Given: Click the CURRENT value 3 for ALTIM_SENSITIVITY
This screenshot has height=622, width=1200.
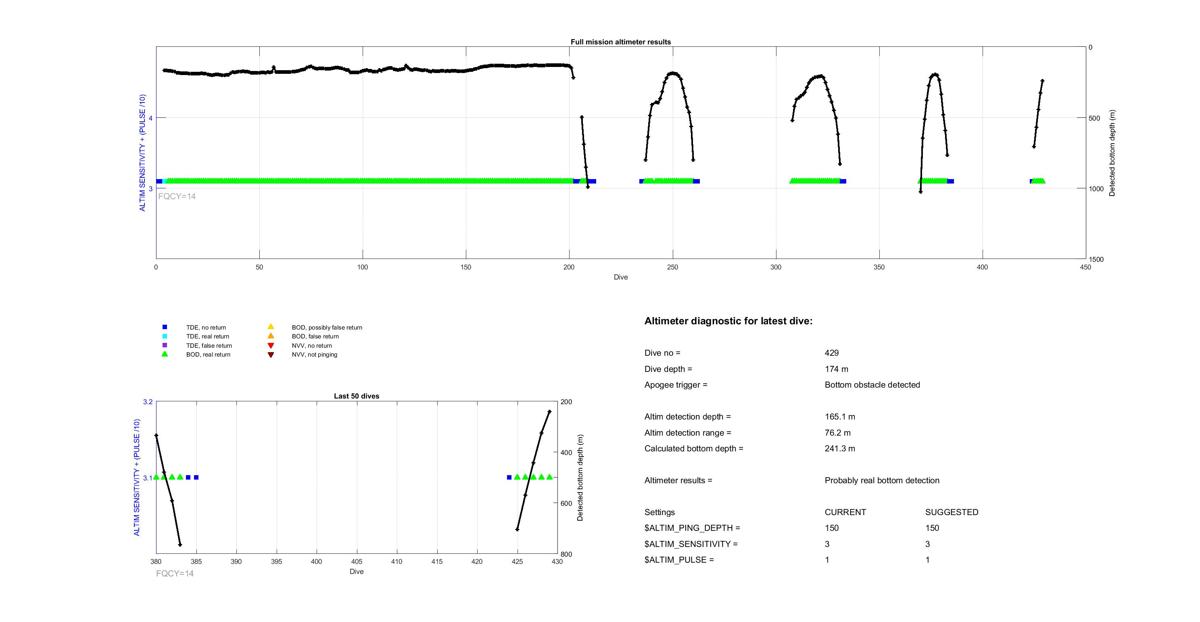Looking at the screenshot, I should tap(828, 544).
